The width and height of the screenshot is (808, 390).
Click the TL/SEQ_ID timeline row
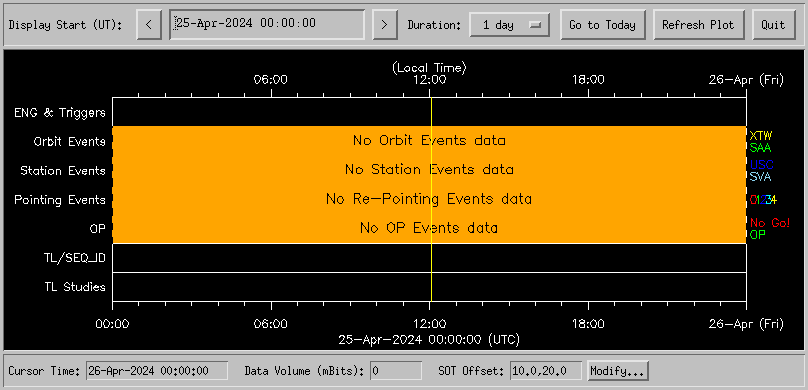point(429,258)
